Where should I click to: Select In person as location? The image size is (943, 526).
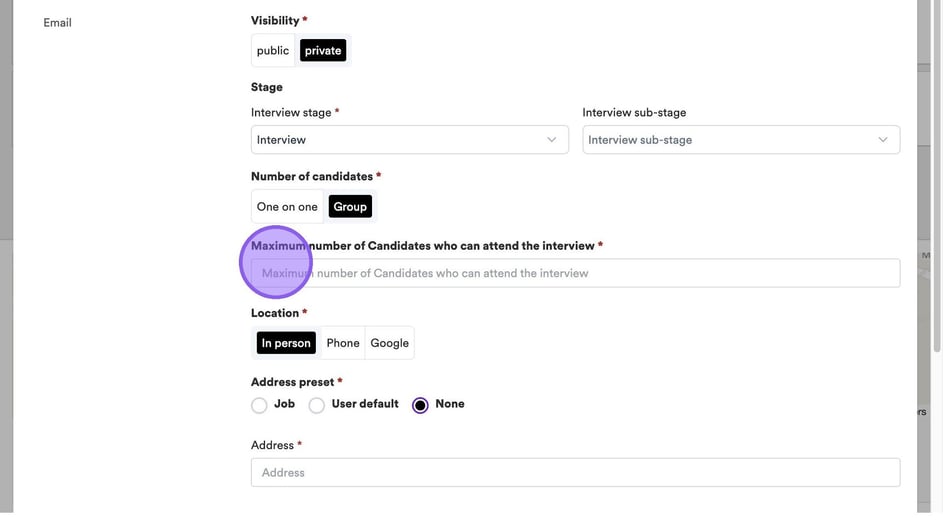pos(286,343)
